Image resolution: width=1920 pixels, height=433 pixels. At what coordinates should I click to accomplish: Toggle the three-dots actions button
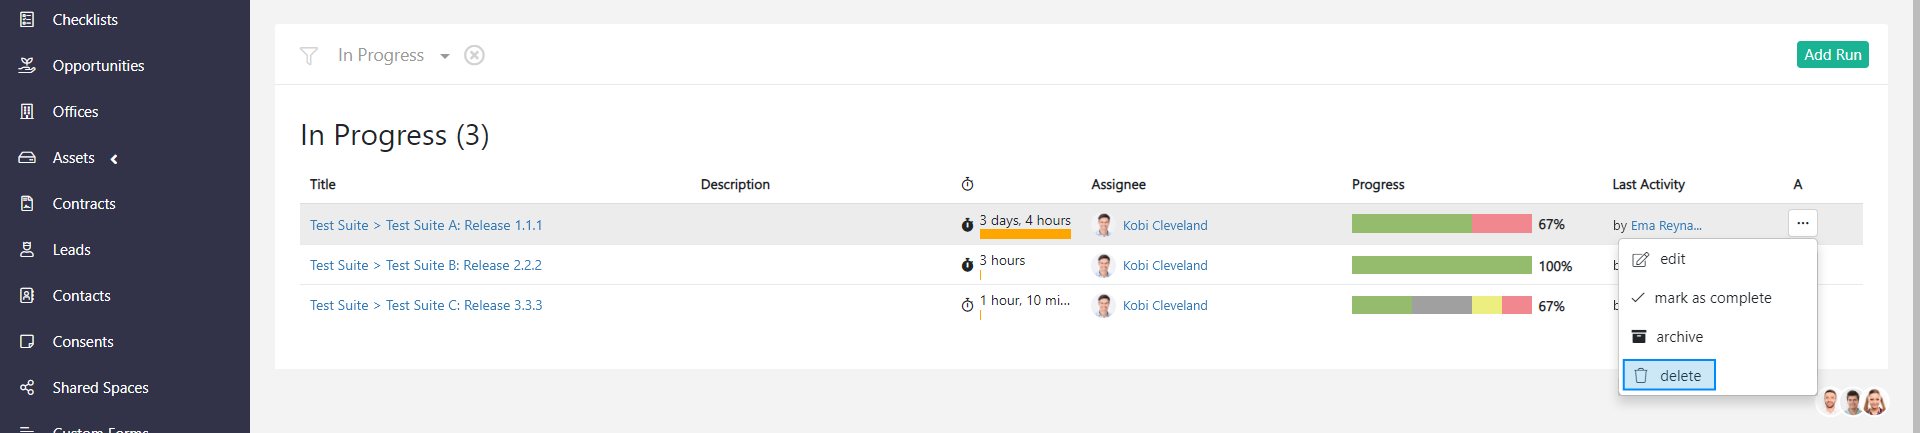coord(1802,224)
